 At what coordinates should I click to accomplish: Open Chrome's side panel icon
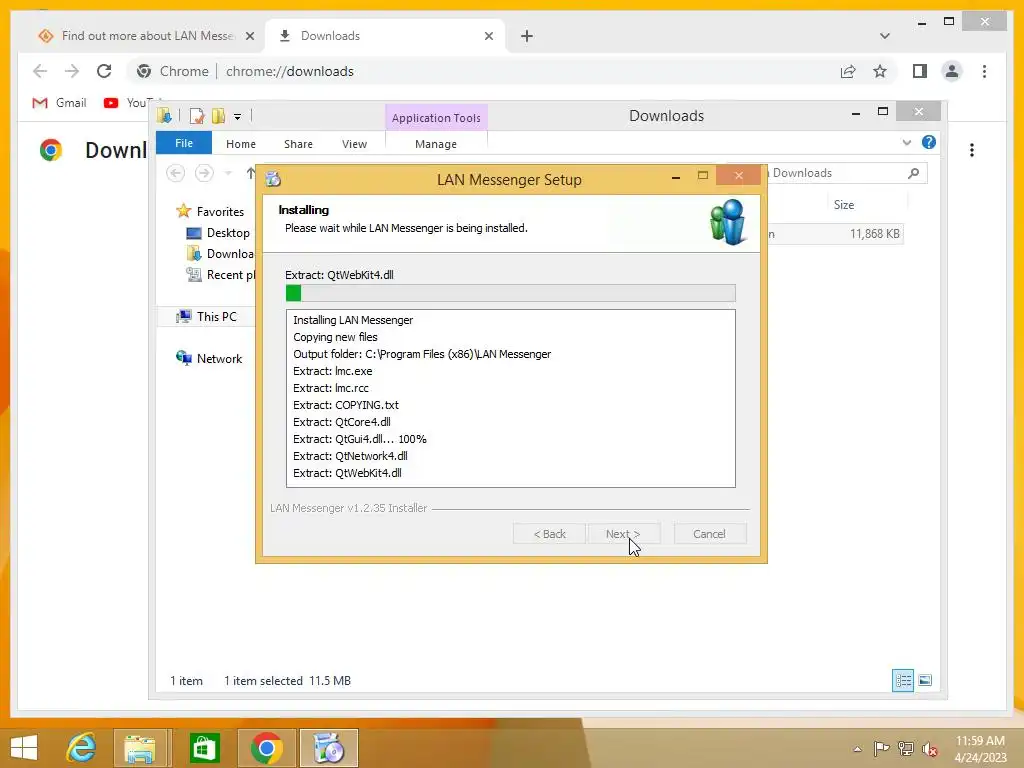click(920, 71)
